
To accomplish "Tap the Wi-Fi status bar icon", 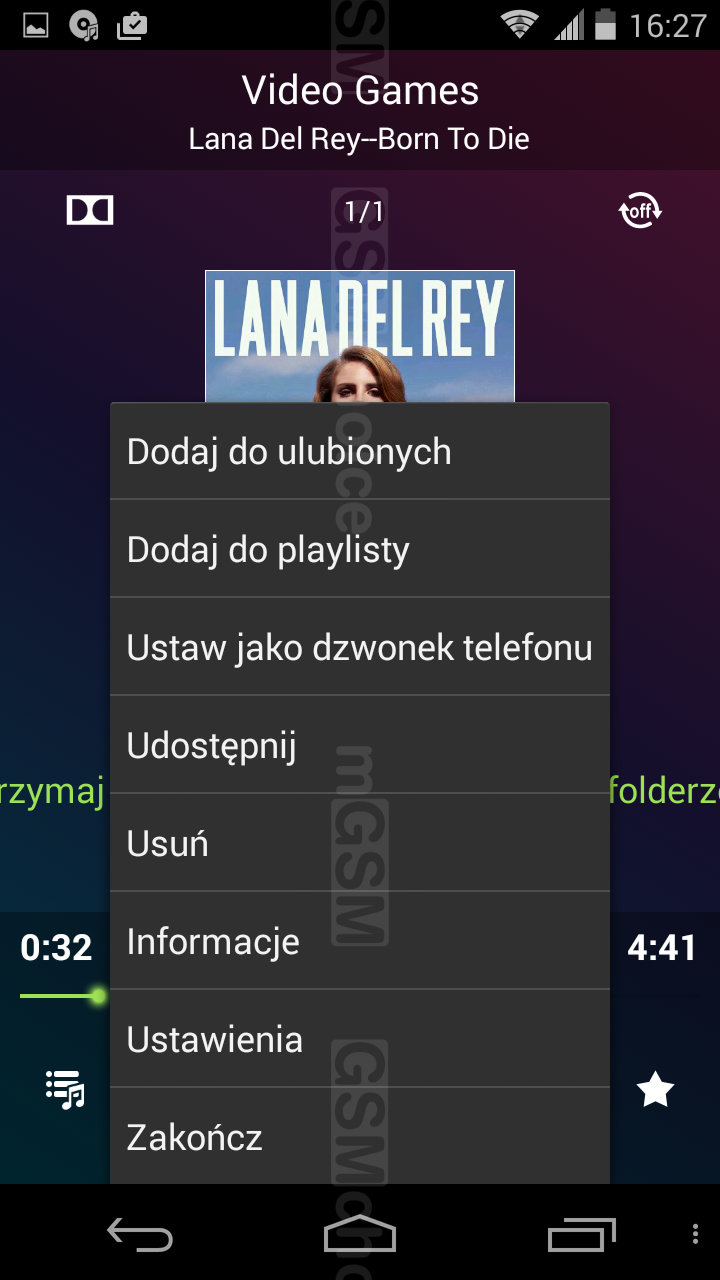I will pos(520,25).
